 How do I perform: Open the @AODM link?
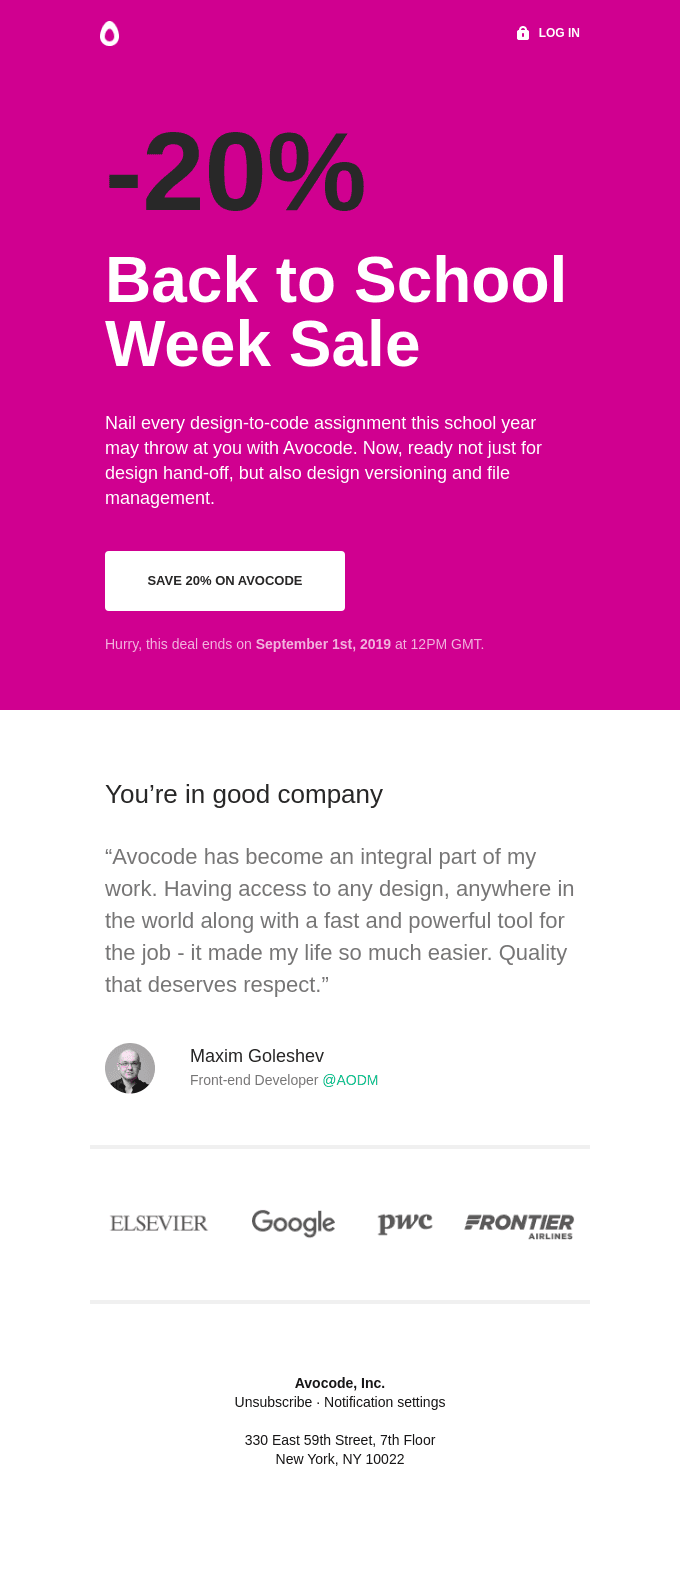pyautogui.click(x=350, y=1080)
